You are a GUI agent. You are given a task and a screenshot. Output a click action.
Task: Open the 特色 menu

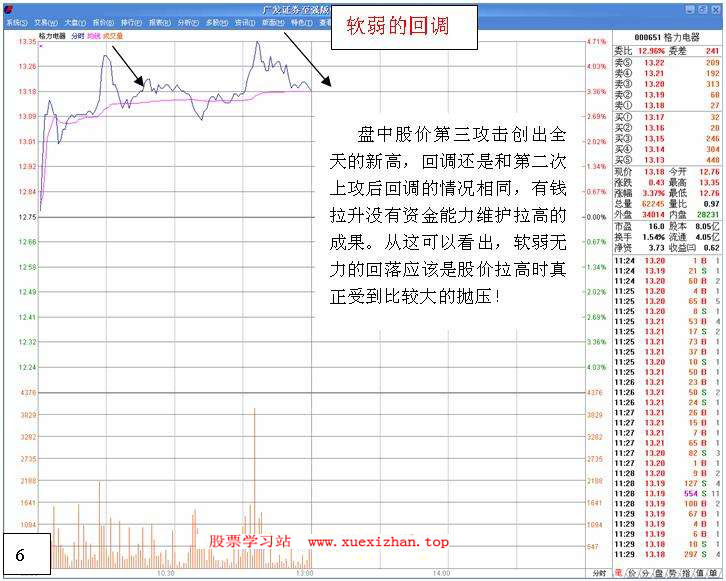(x=301, y=21)
